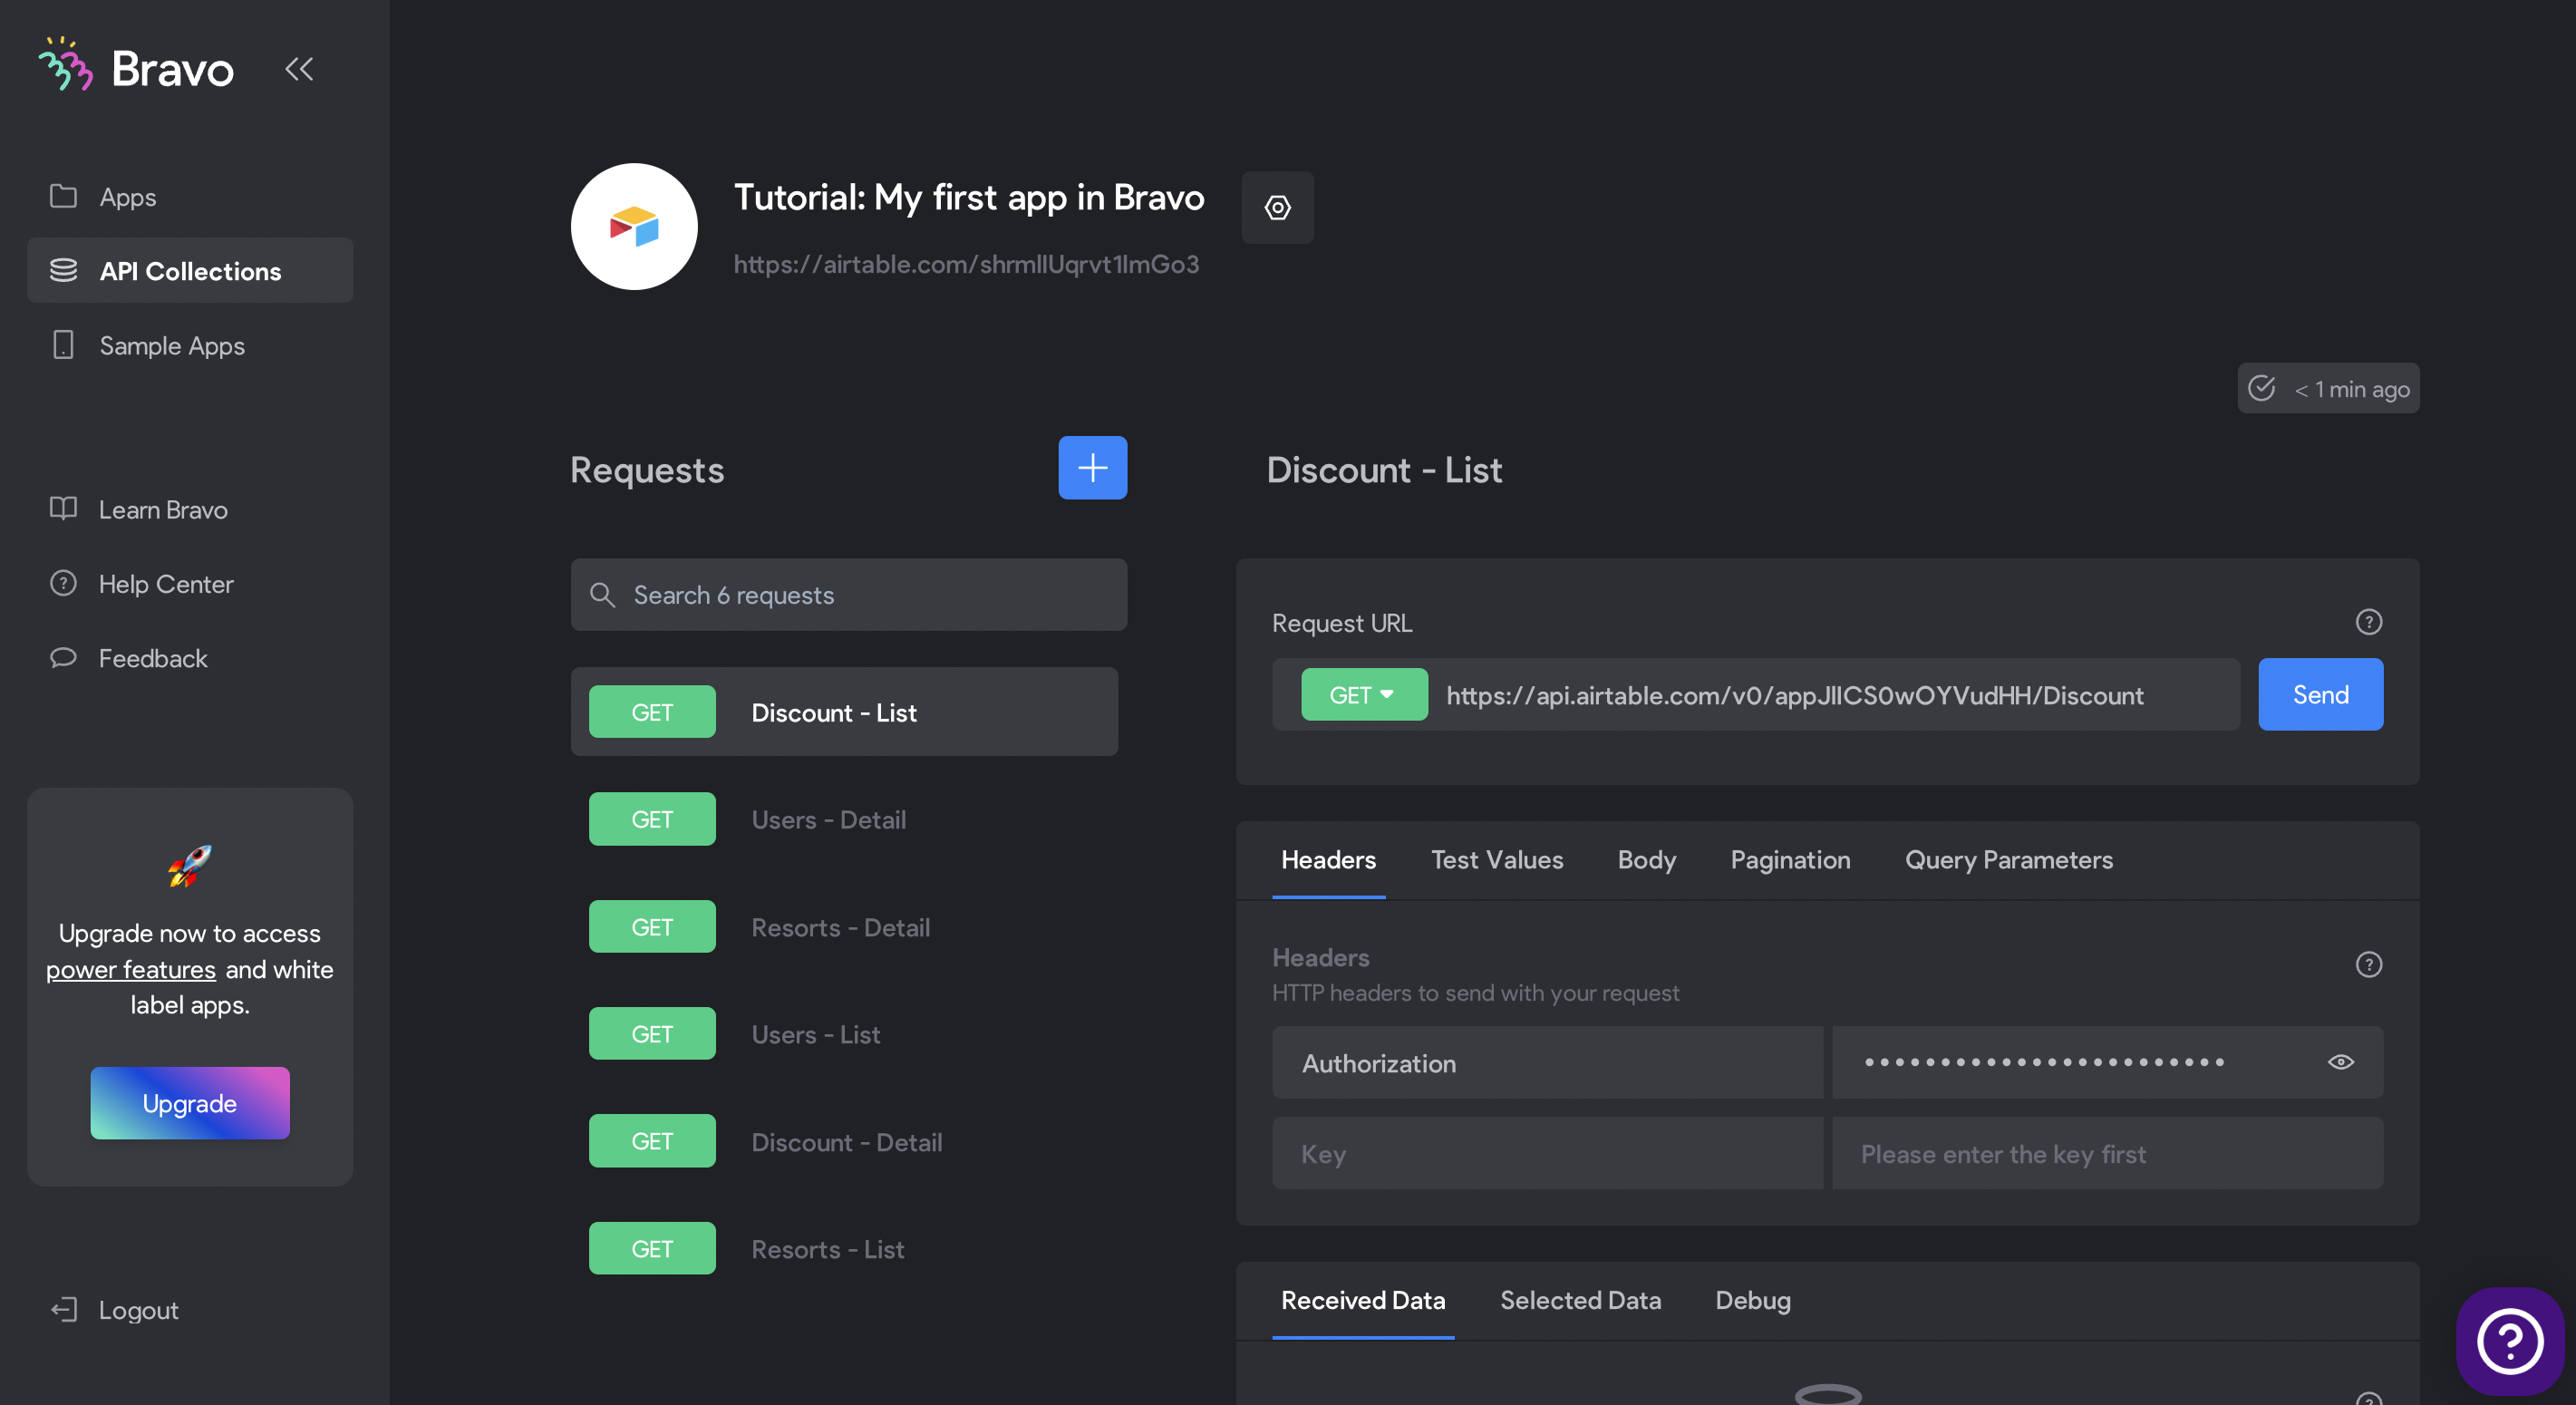Open collection settings gear icon
Viewport: 2576px width, 1405px height.
[x=1277, y=208]
